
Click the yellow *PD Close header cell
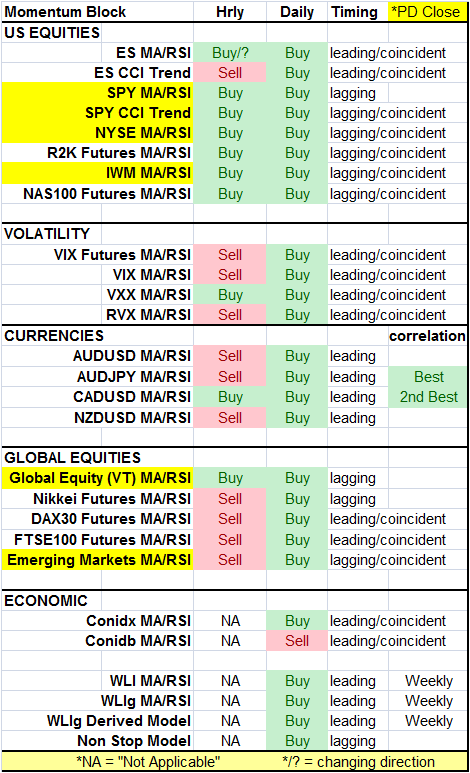click(427, 12)
